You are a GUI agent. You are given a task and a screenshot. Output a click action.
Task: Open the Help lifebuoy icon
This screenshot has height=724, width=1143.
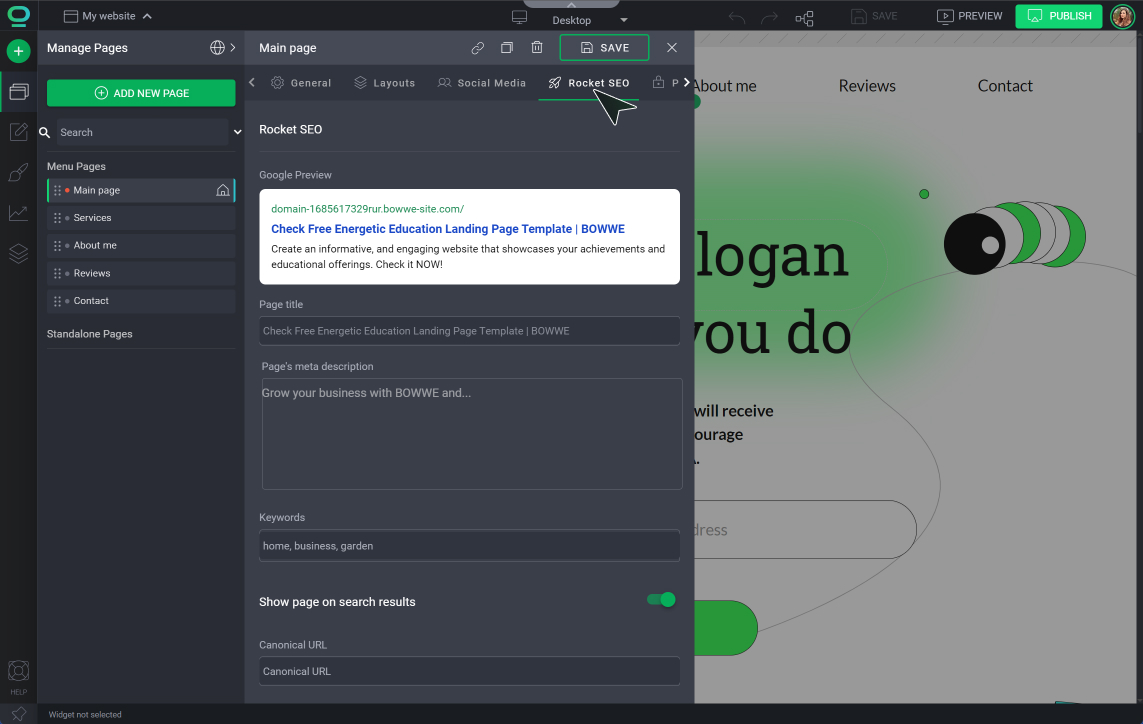coord(18,671)
